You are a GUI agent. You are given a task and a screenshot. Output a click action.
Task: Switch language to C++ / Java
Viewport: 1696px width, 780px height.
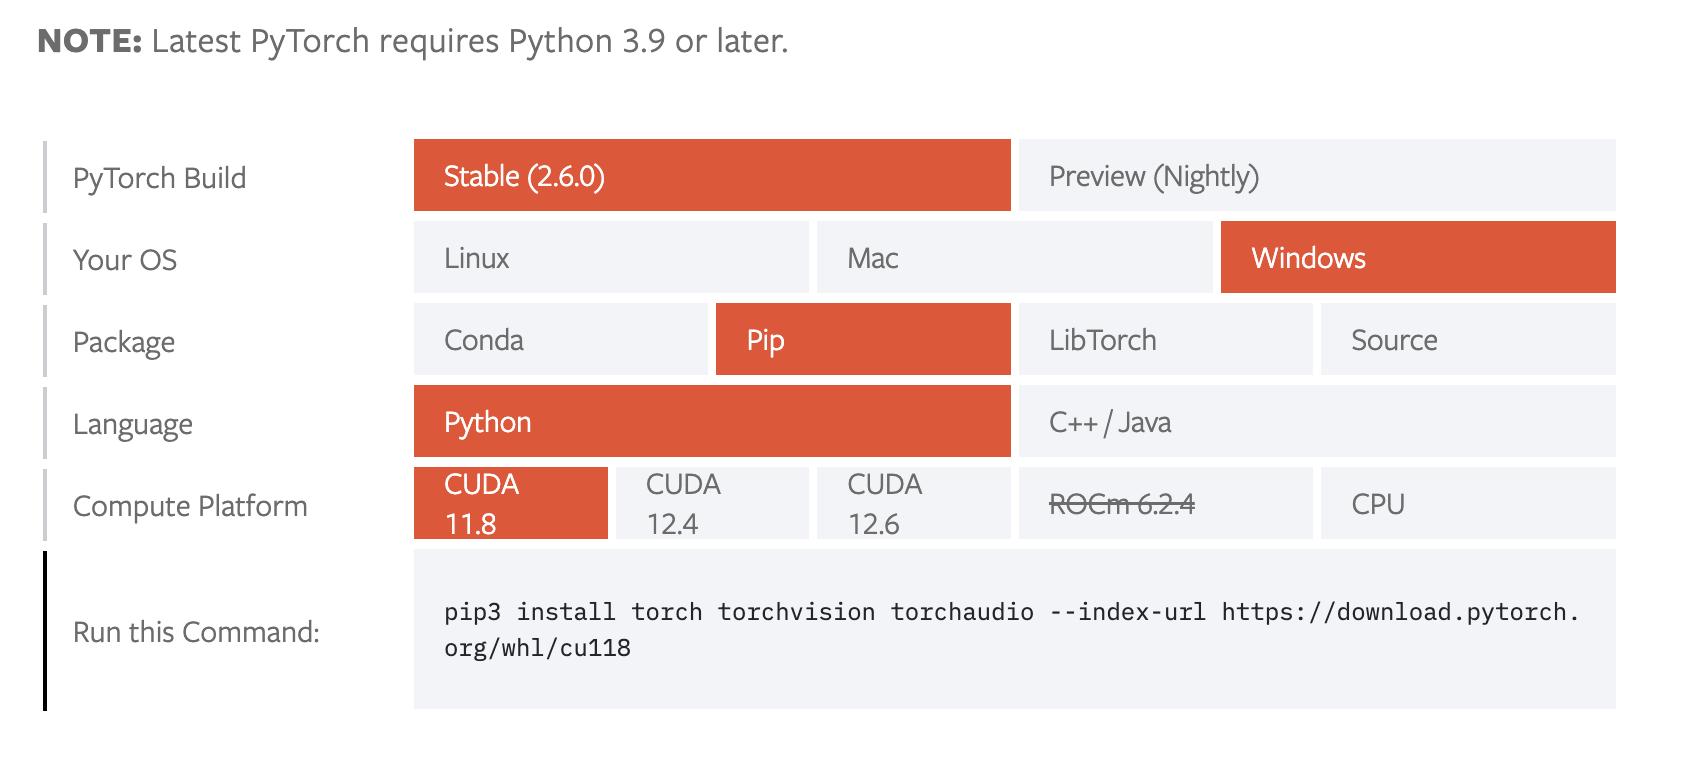click(1316, 422)
